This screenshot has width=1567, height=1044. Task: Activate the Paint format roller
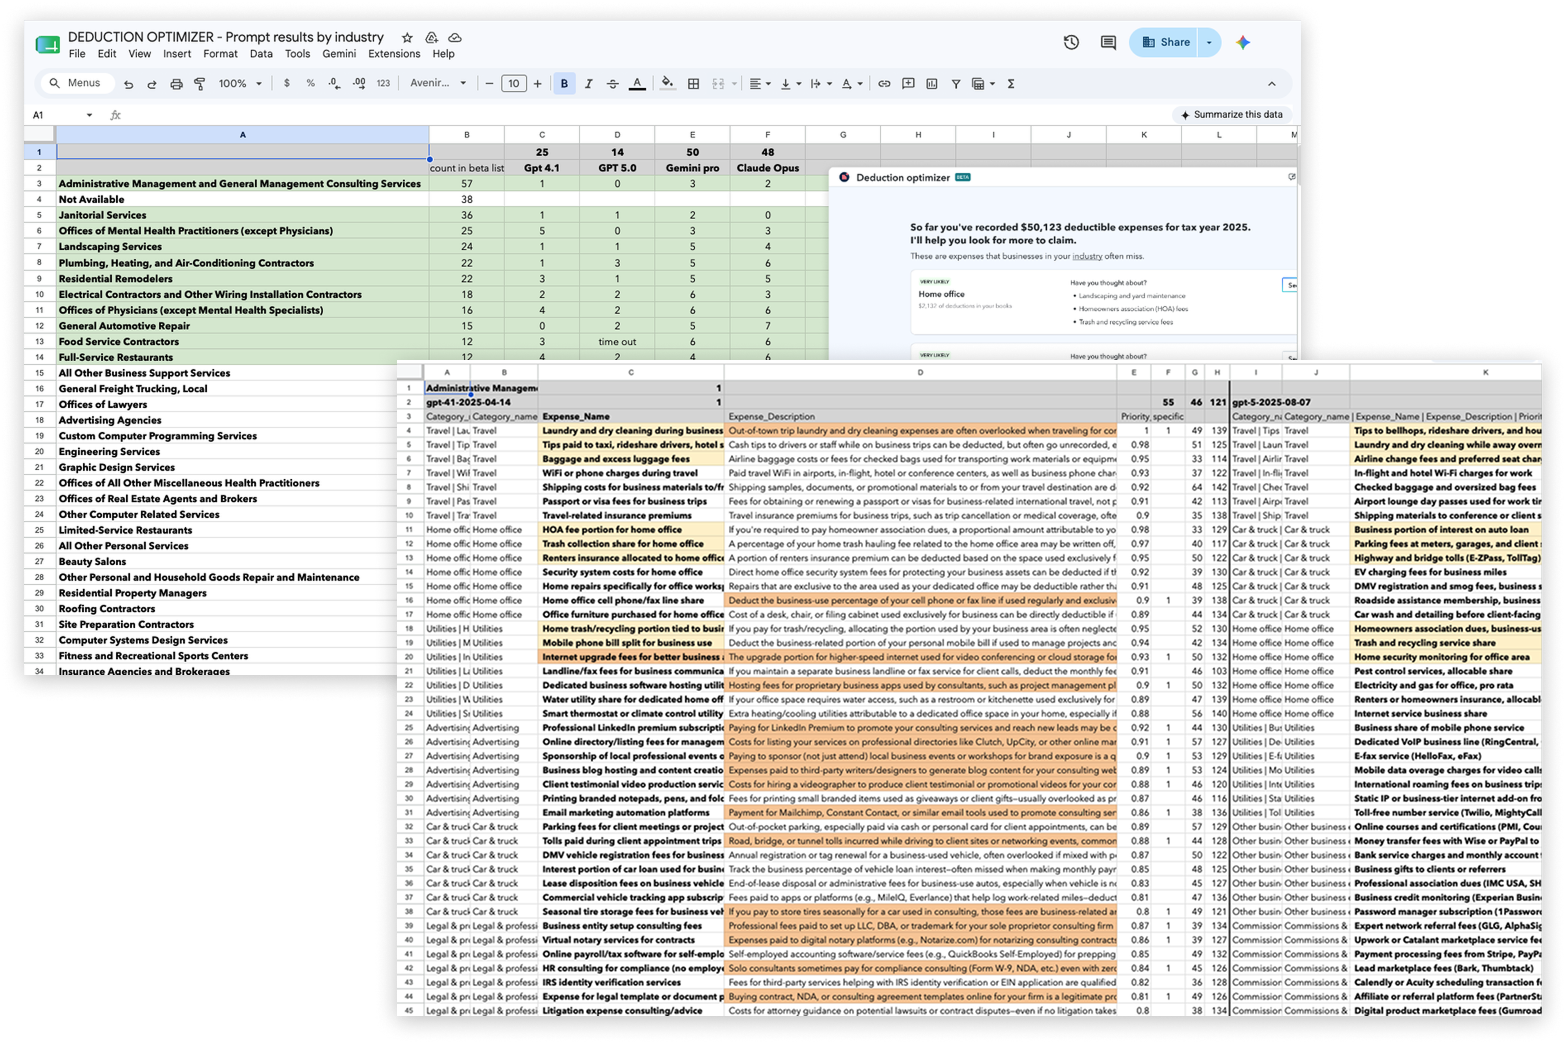pos(200,84)
